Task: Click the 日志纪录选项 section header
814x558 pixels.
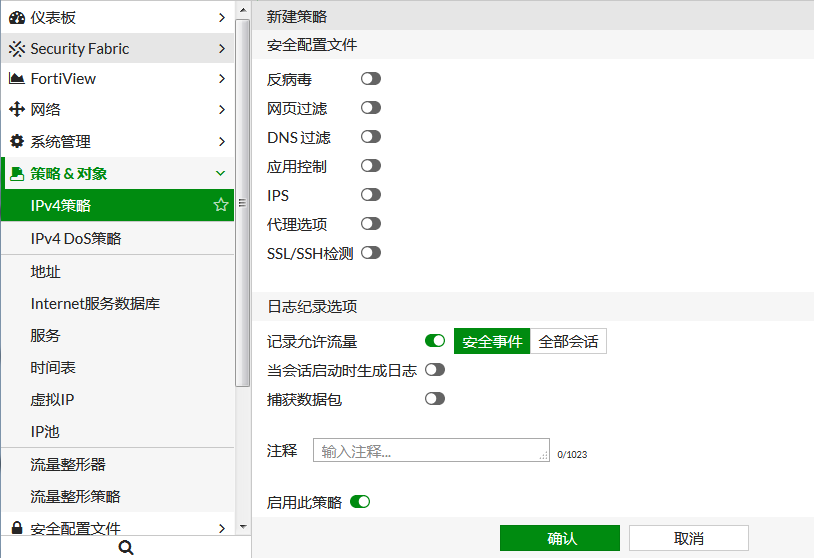Action: pyautogui.click(x=312, y=307)
